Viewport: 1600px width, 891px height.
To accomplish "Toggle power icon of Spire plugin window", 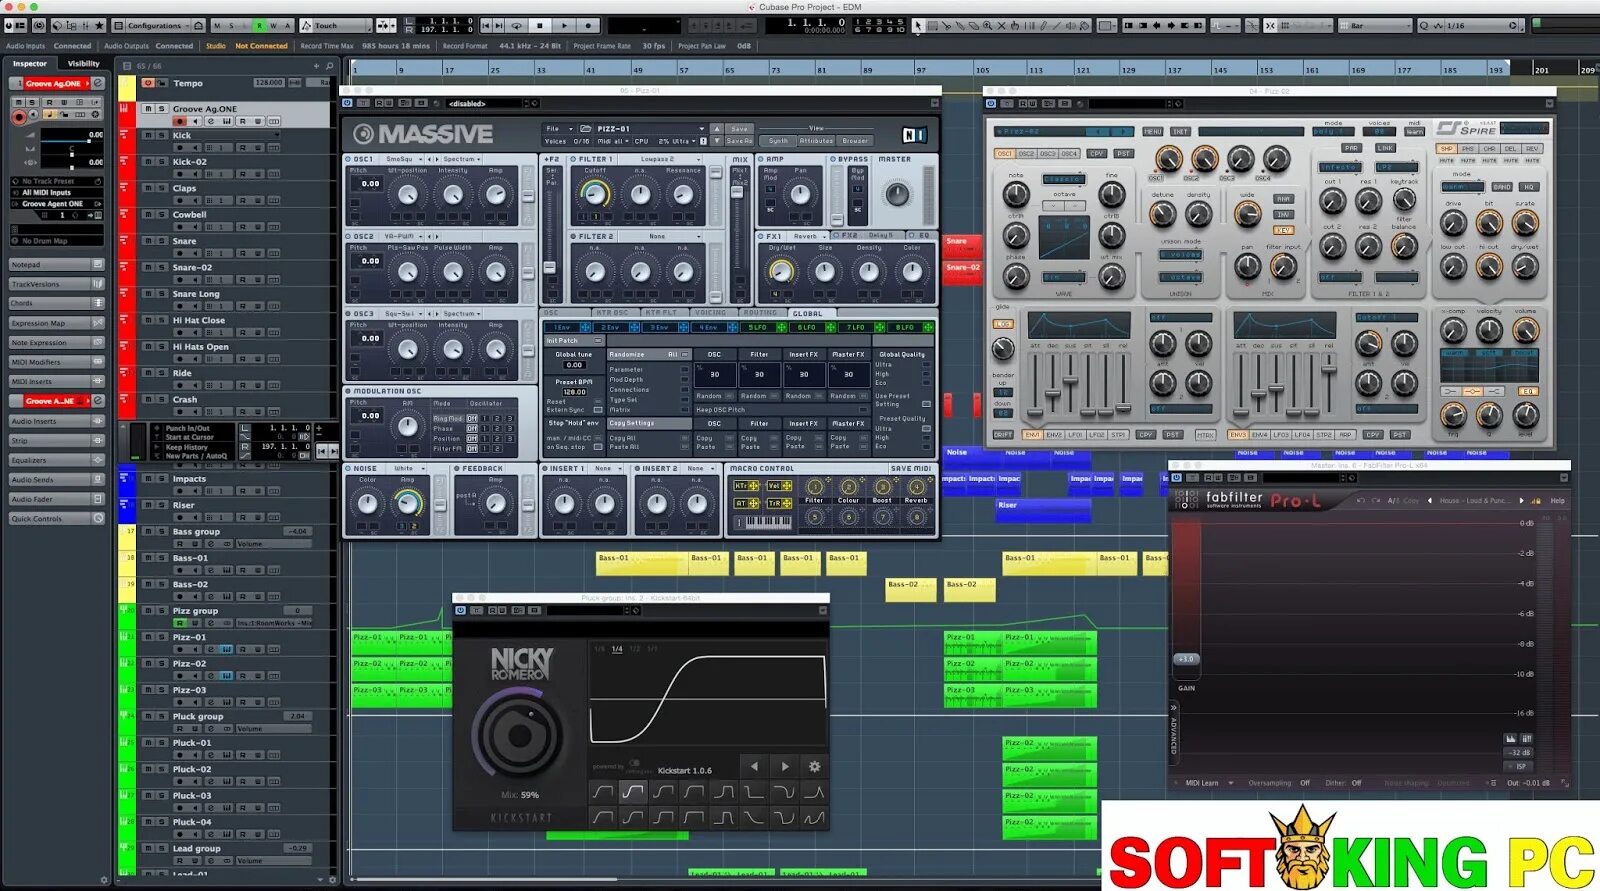I will (991, 103).
